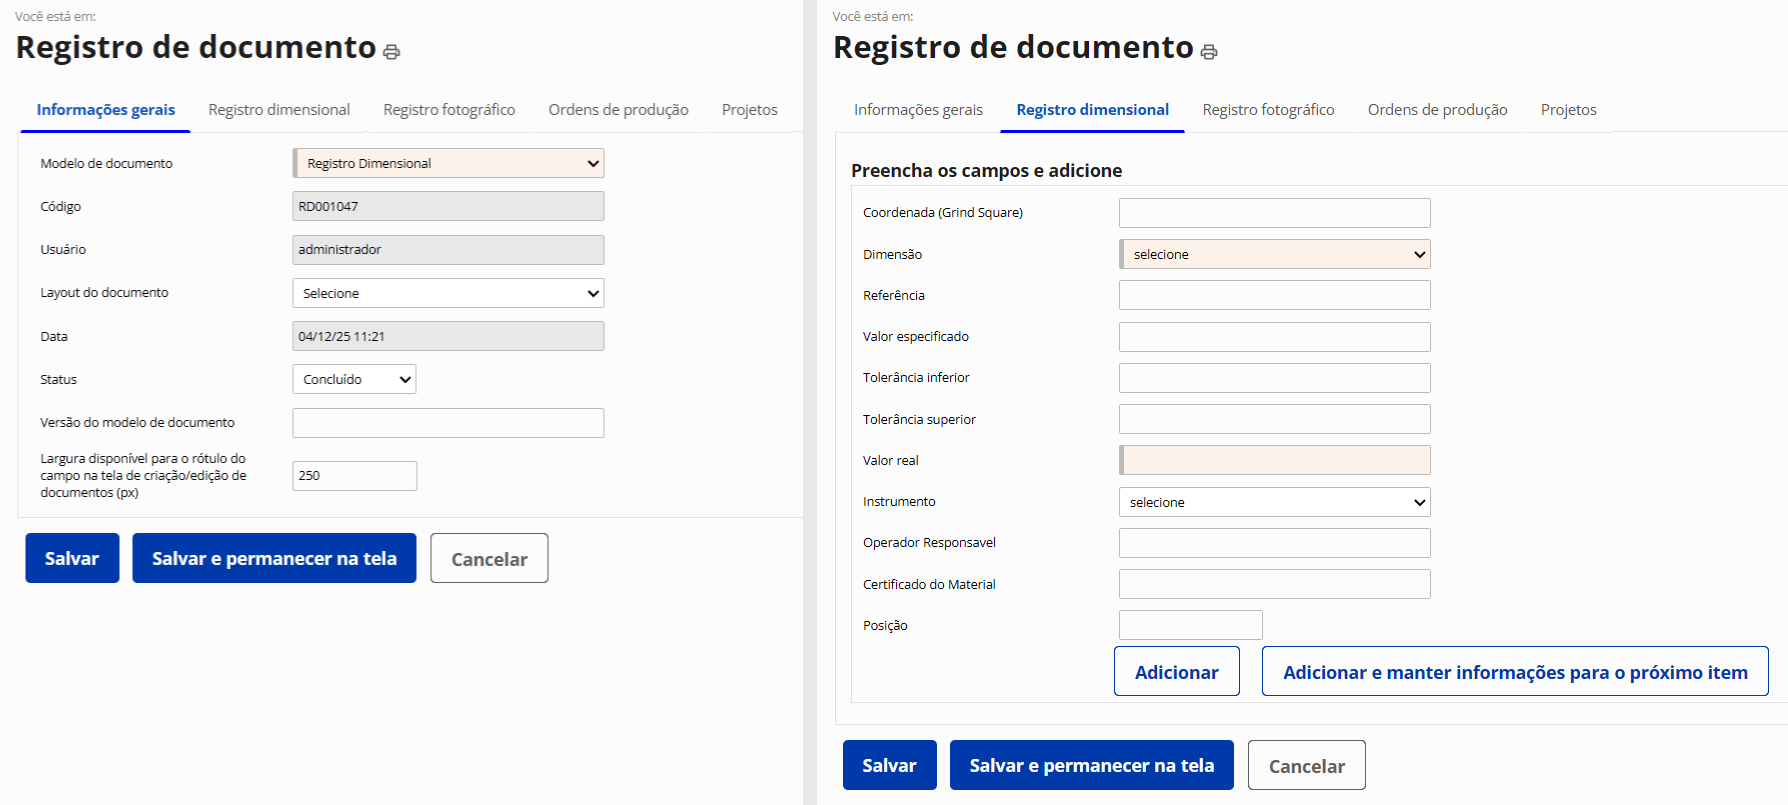The image size is (1788, 805).
Task: Click Cancelar below the Largura disponível field
Action: point(489,559)
